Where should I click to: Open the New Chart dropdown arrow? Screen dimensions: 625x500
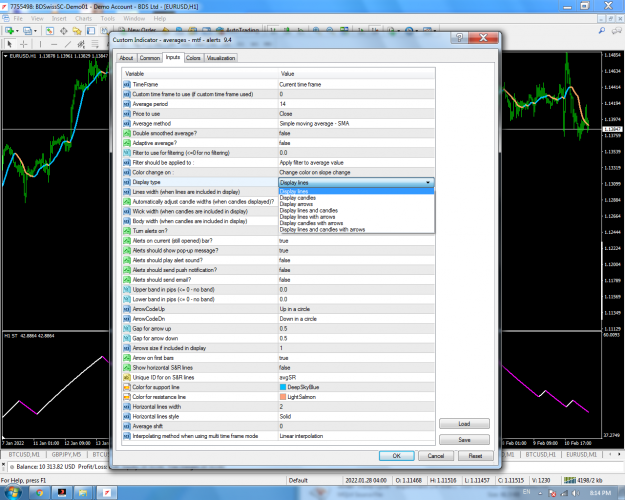pyautogui.click(x=17, y=31)
